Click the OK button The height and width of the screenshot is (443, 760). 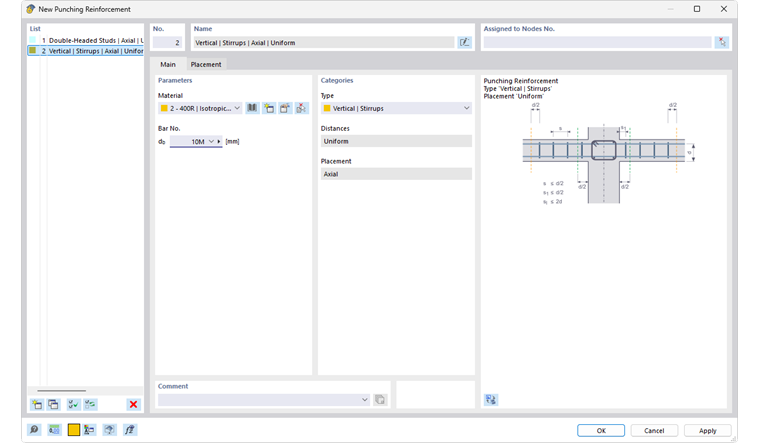pyautogui.click(x=601, y=430)
